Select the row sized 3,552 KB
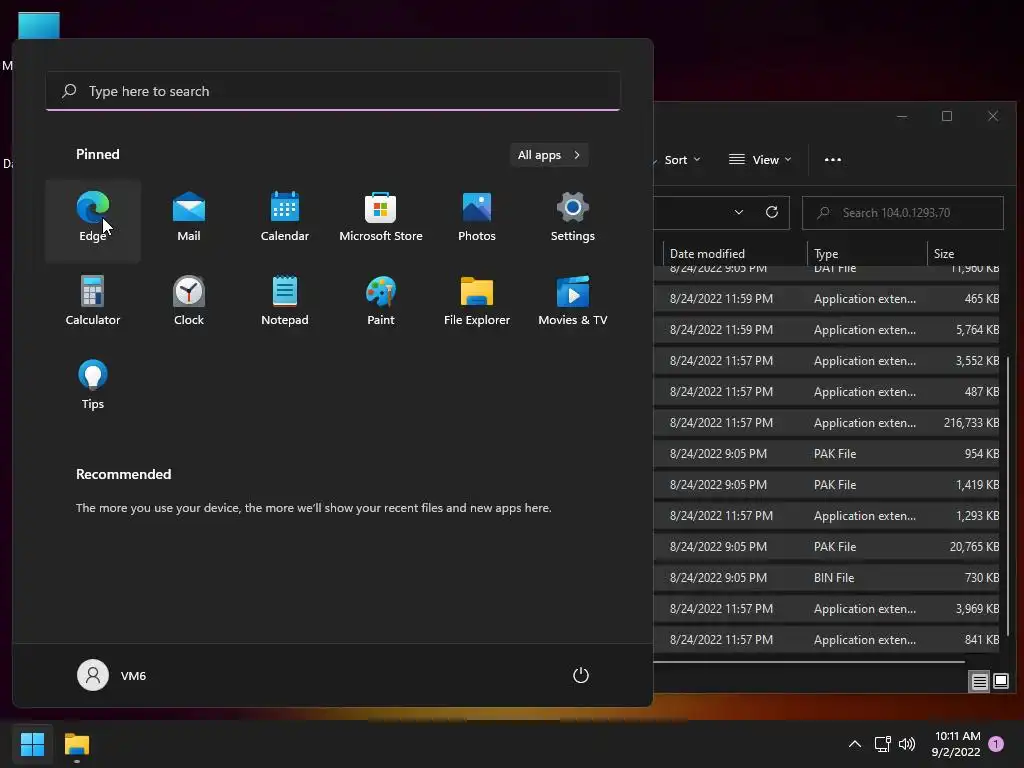1024x768 pixels. [827, 361]
